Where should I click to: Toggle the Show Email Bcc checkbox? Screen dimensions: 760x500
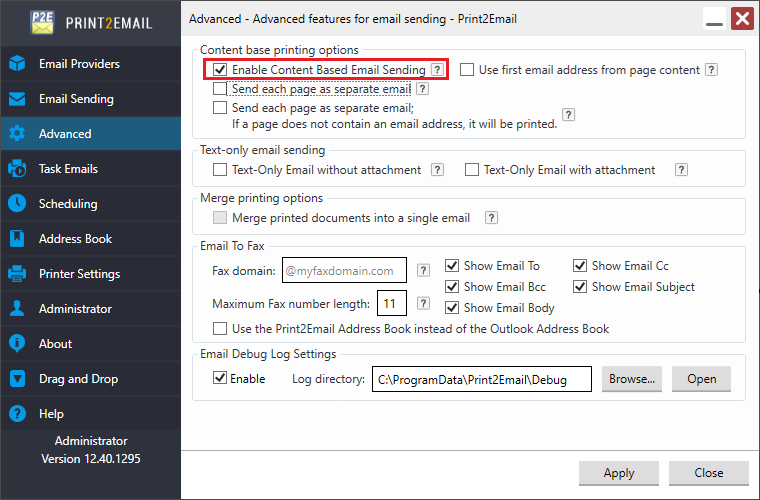pos(452,287)
